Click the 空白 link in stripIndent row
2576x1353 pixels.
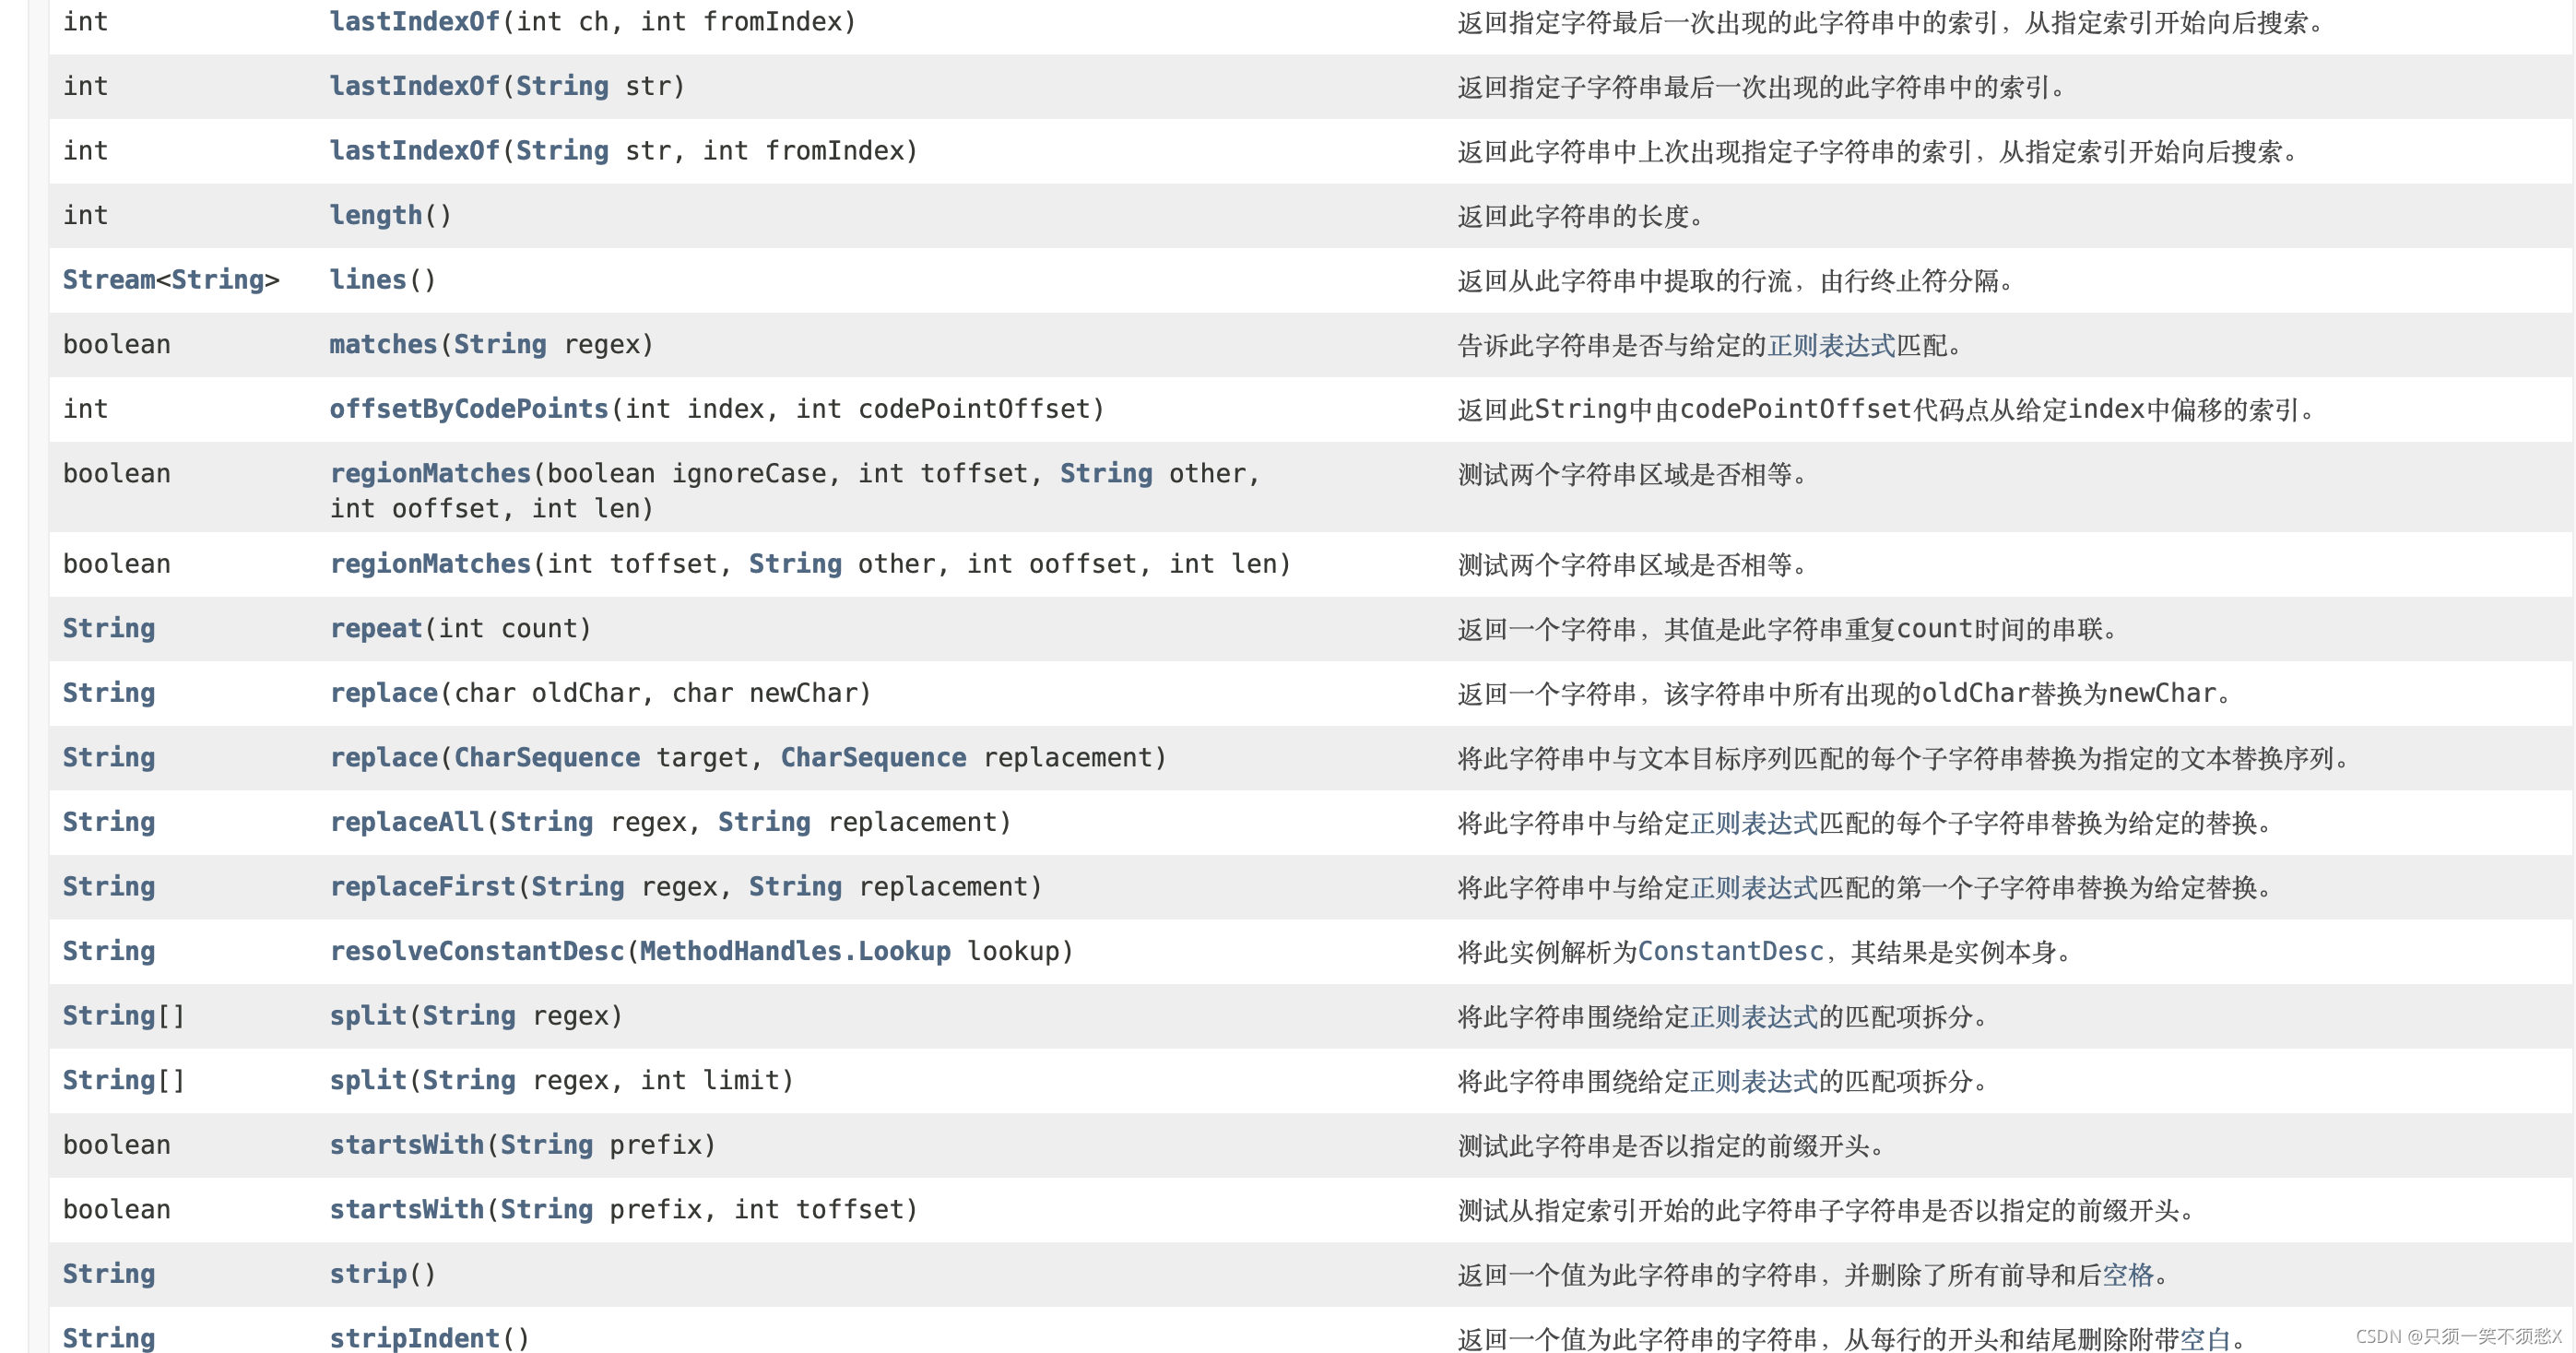click(x=2204, y=1339)
